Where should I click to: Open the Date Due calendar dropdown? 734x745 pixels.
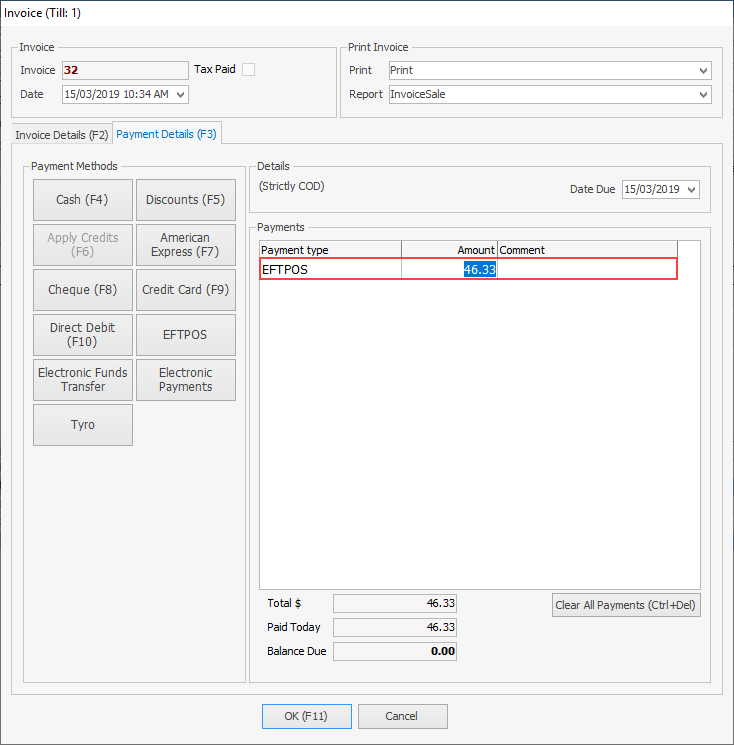[692, 190]
